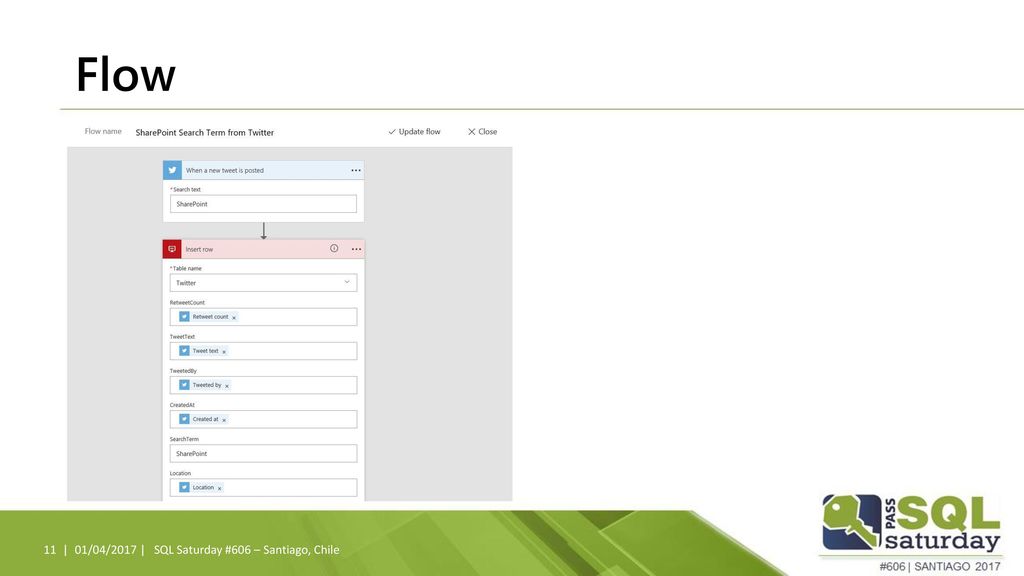Click the Twitter icon on the trigger card

click(x=172, y=170)
